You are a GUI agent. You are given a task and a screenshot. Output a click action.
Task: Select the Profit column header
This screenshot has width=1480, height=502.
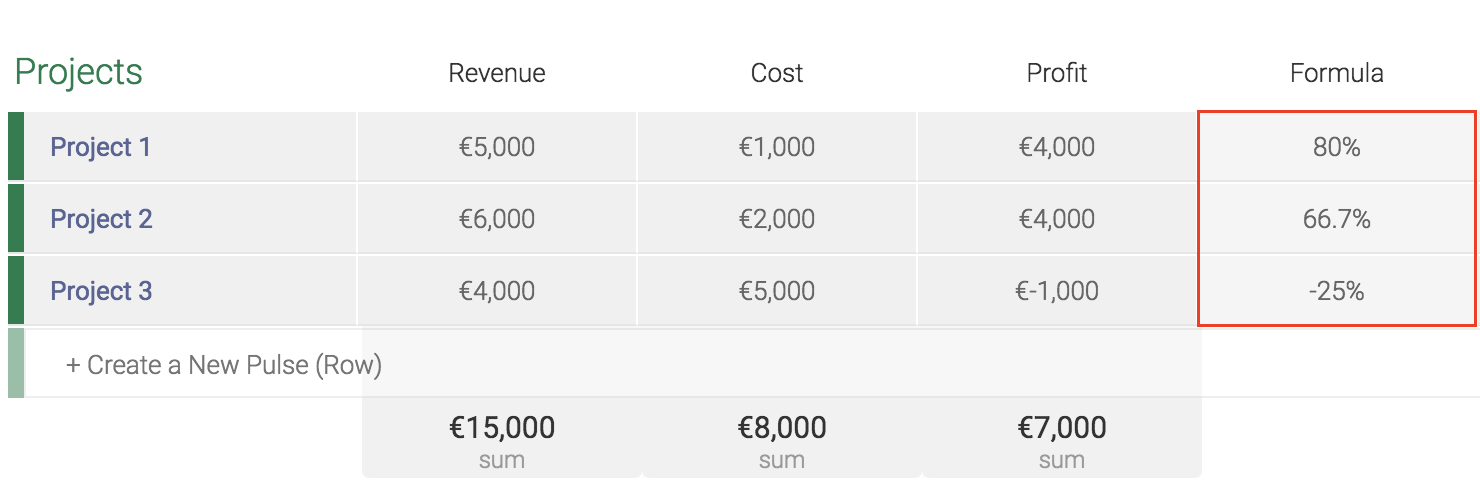[1057, 73]
